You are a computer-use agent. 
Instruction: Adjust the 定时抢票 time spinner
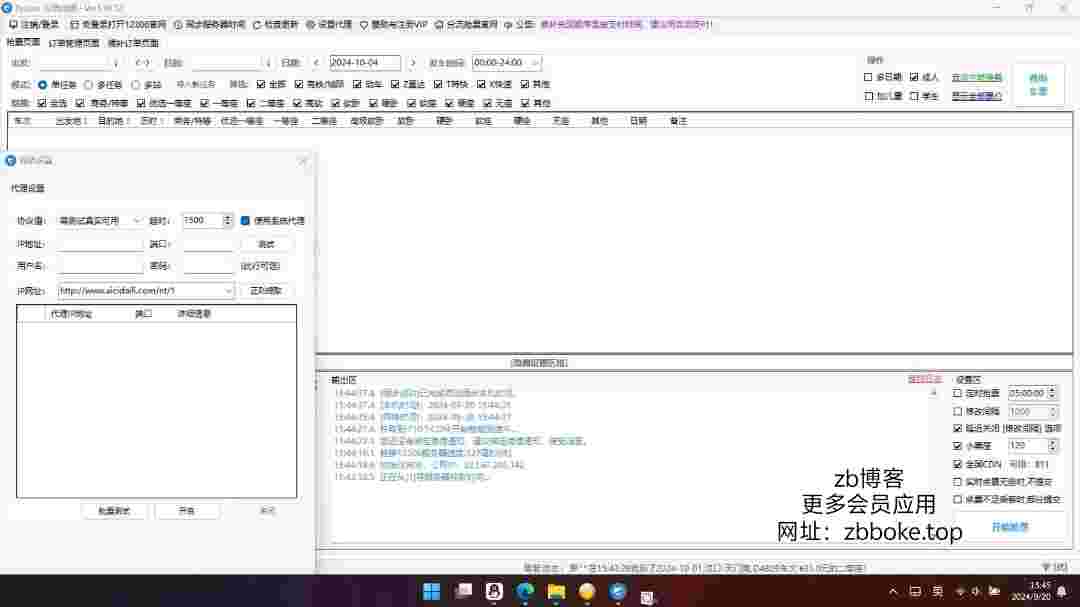[x=1052, y=393]
